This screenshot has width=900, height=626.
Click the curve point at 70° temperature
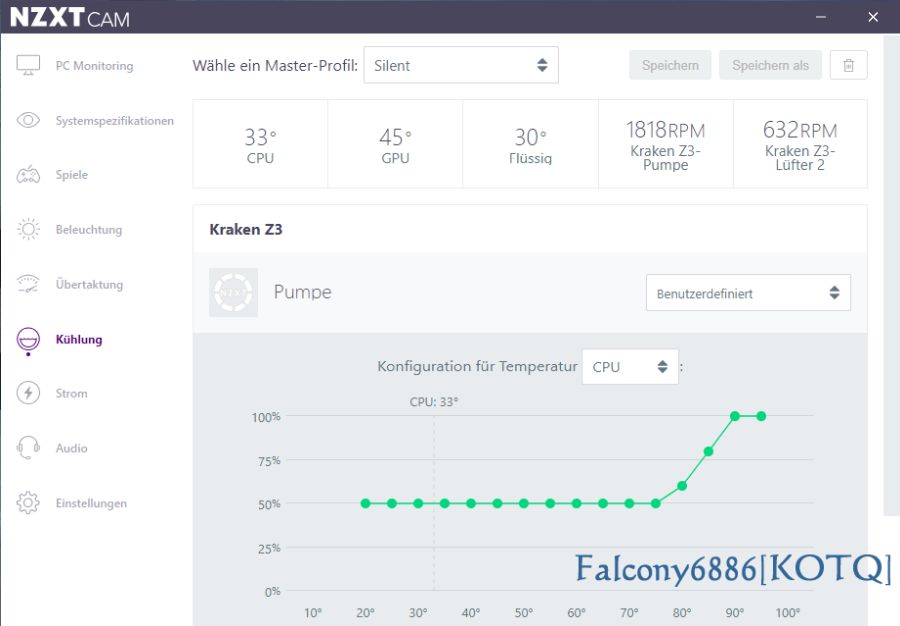(629, 503)
